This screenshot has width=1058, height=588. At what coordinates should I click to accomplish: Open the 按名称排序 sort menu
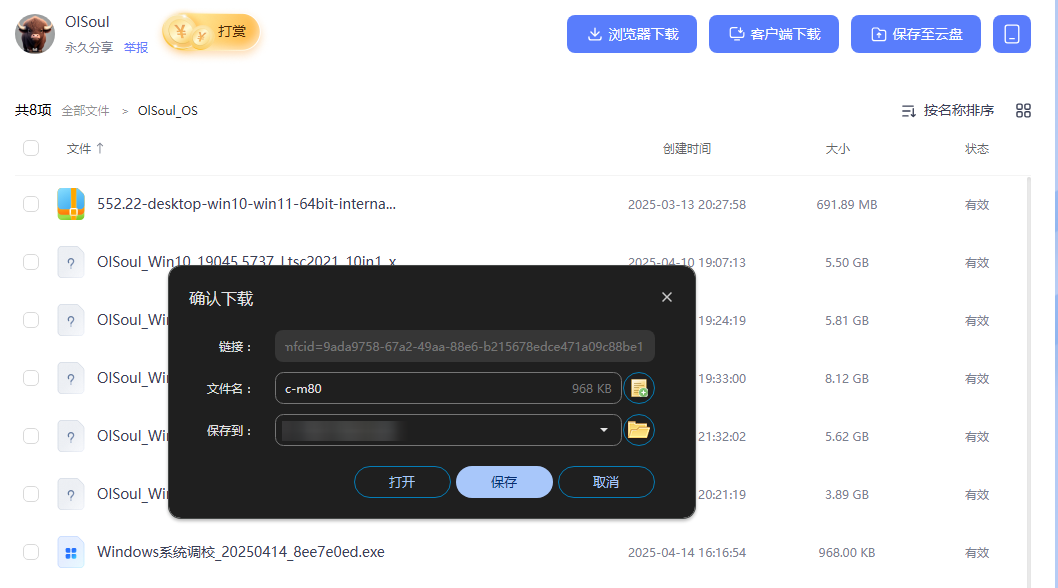947,111
